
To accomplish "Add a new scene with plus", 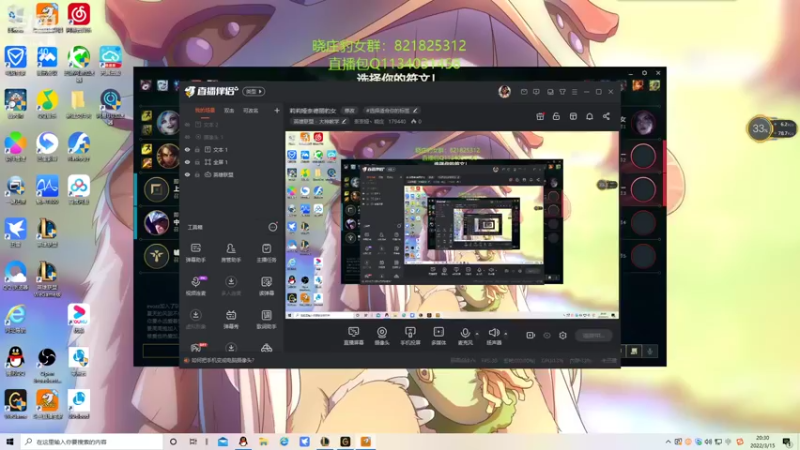I will 277,110.
